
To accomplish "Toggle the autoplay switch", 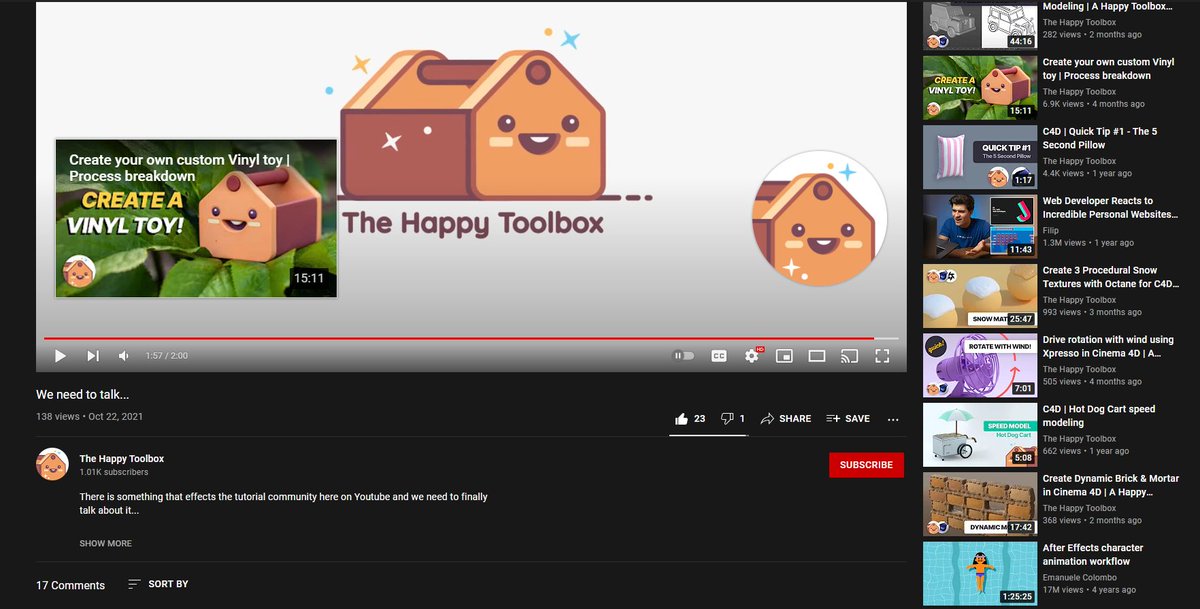I will pyautogui.click(x=684, y=355).
